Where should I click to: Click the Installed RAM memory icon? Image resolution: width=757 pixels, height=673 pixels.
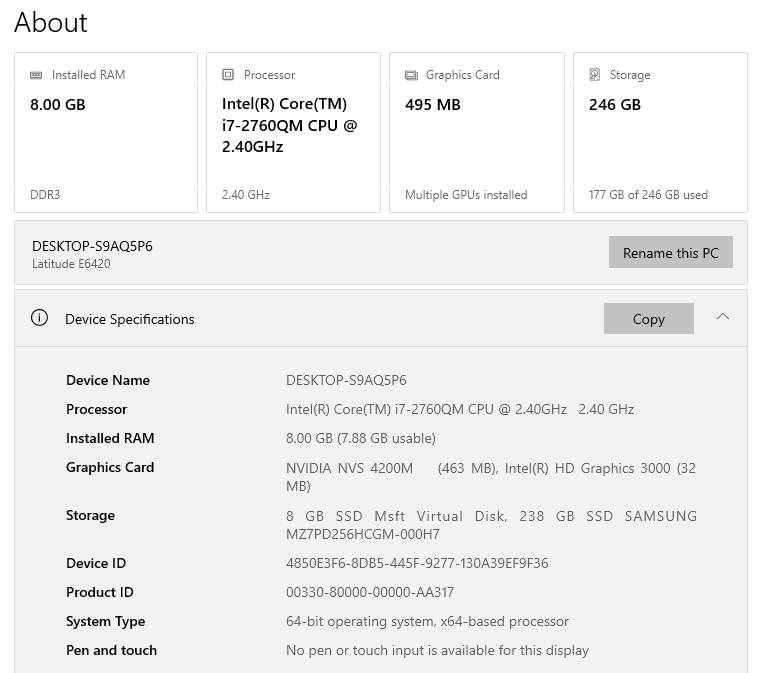37,75
